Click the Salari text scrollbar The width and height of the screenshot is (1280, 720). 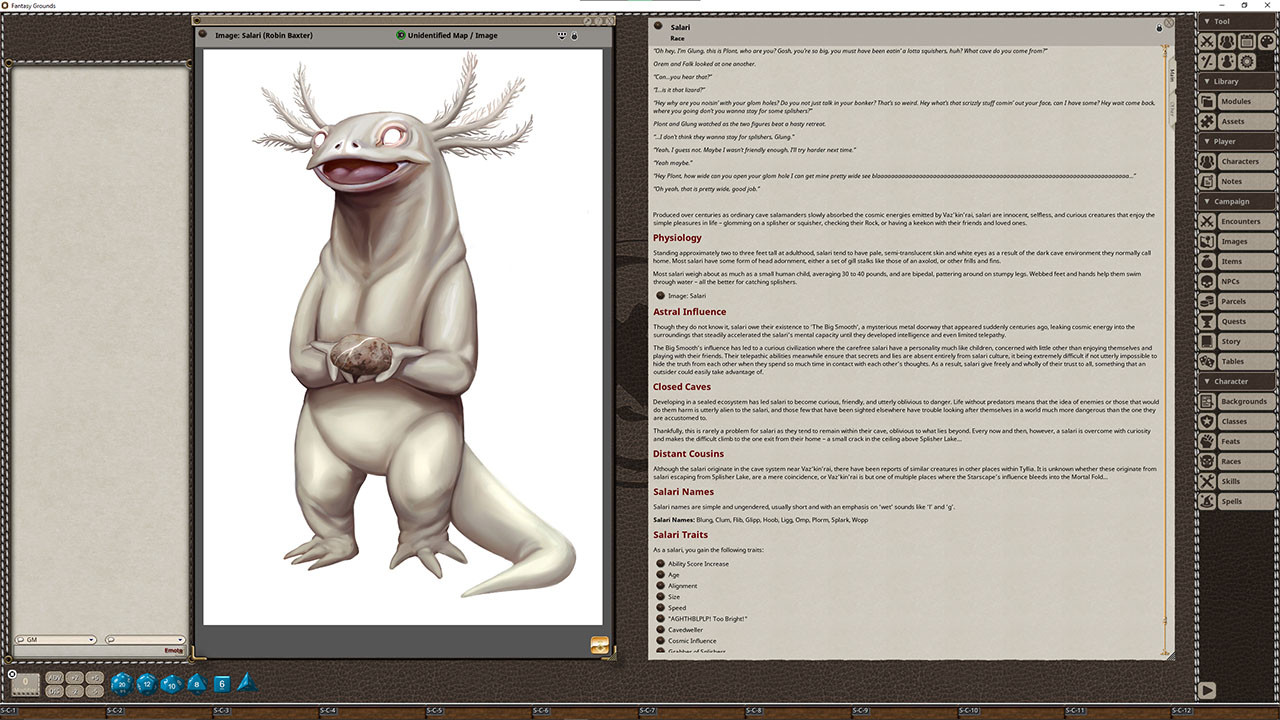tap(1166, 350)
